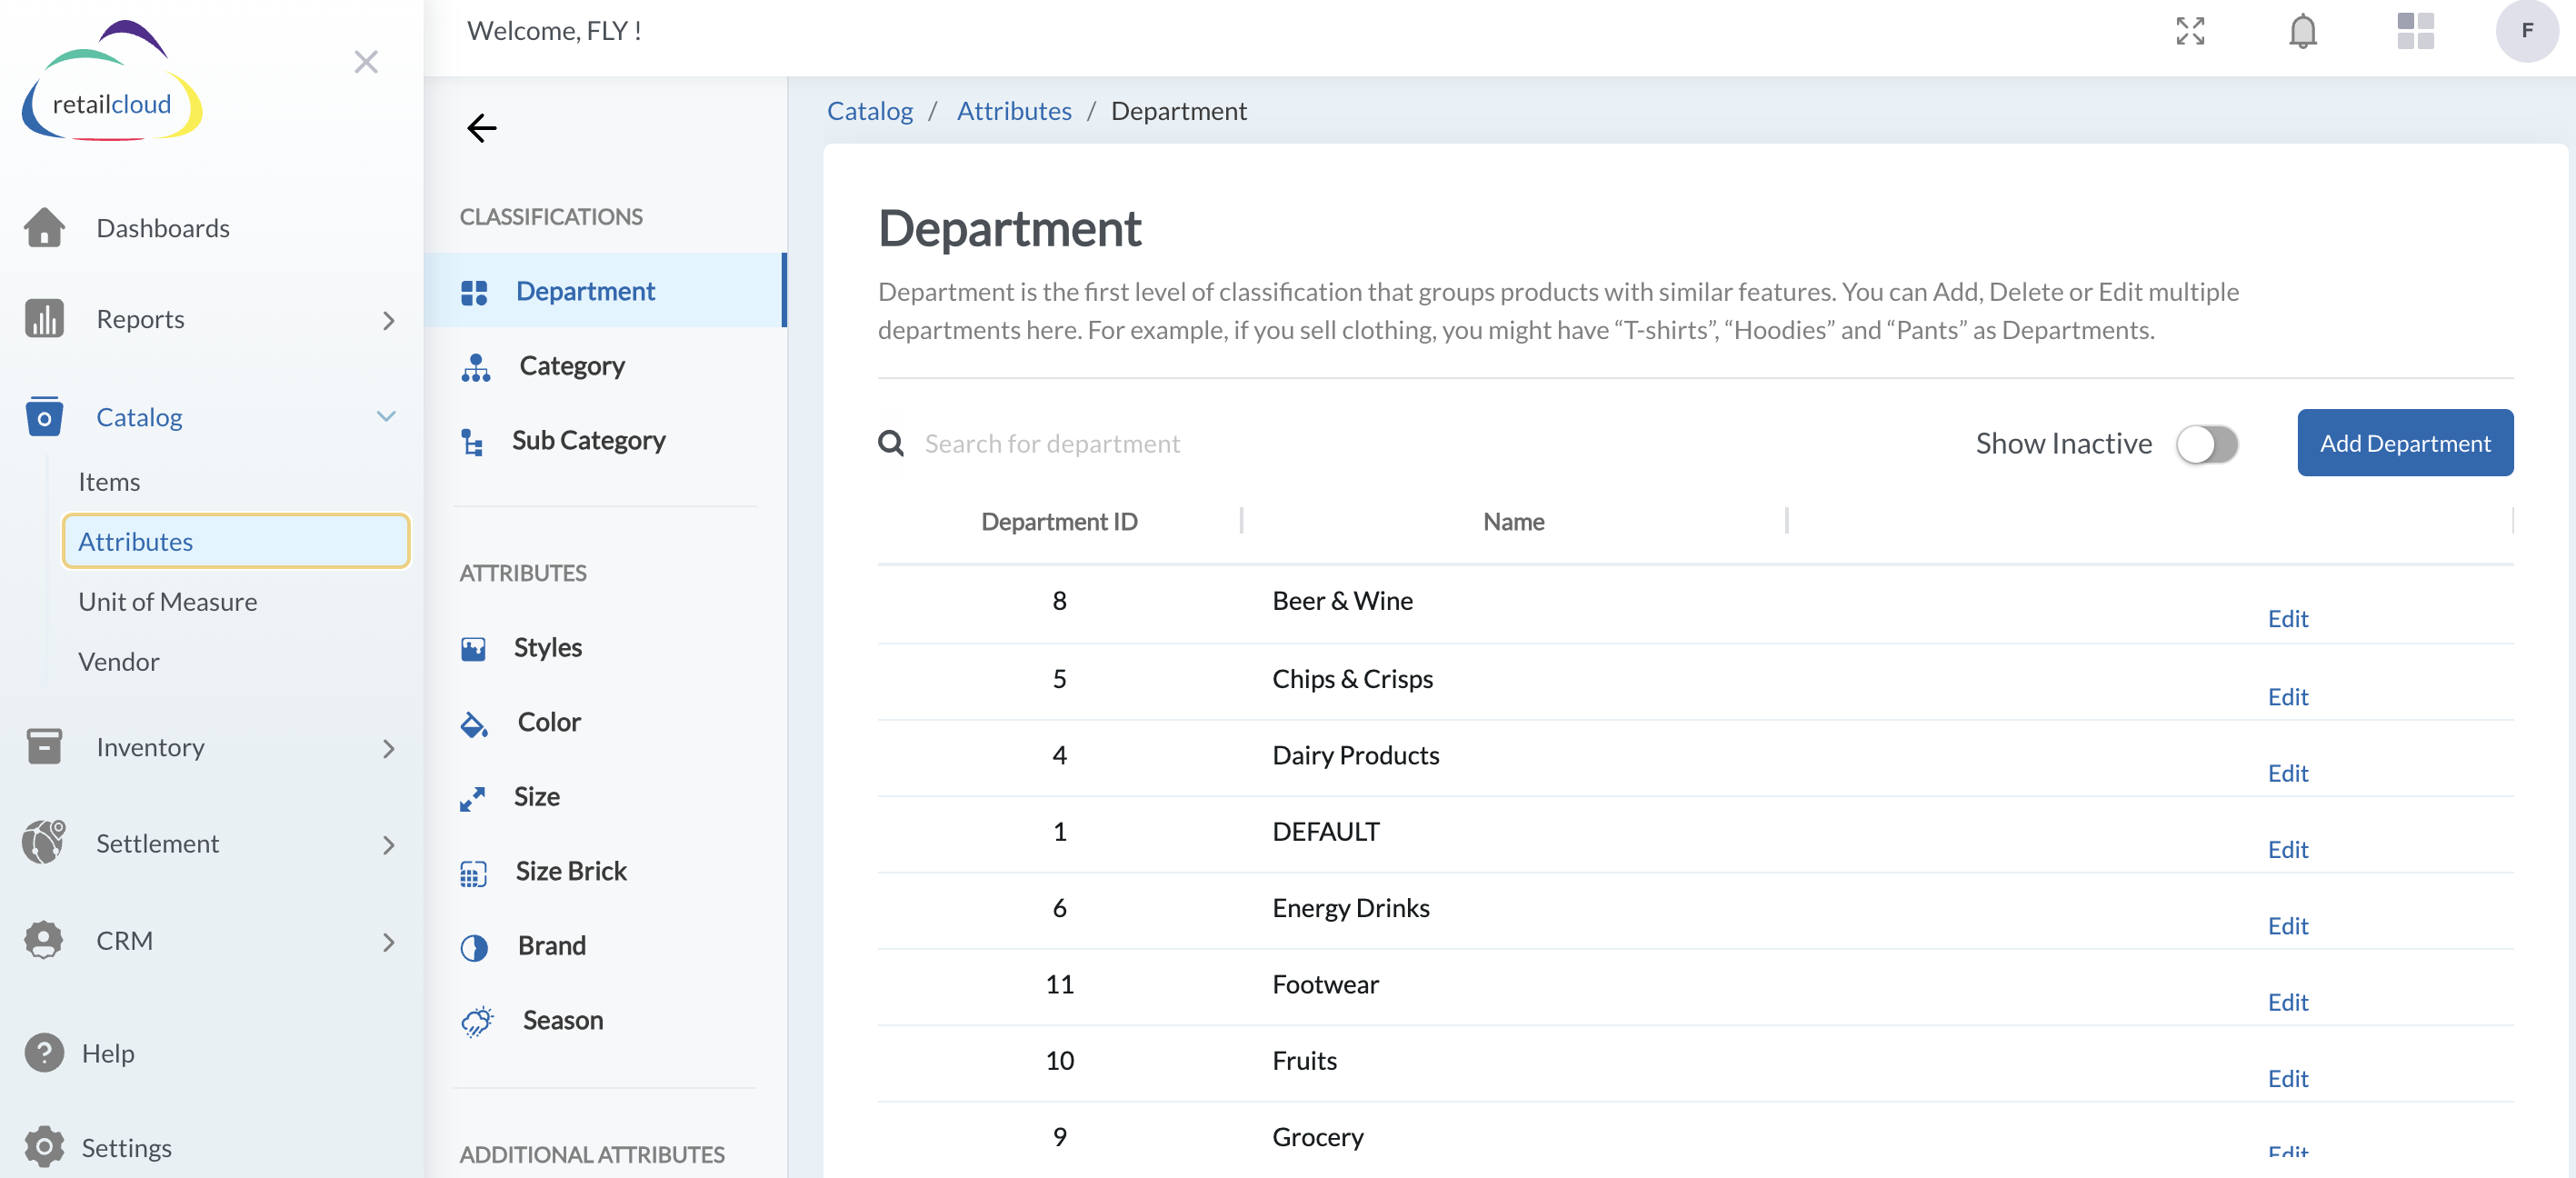This screenshot has height=1178, width=2576.
Task: Edit the Chips & Crisps department
Action: (x=2287, y=696)
